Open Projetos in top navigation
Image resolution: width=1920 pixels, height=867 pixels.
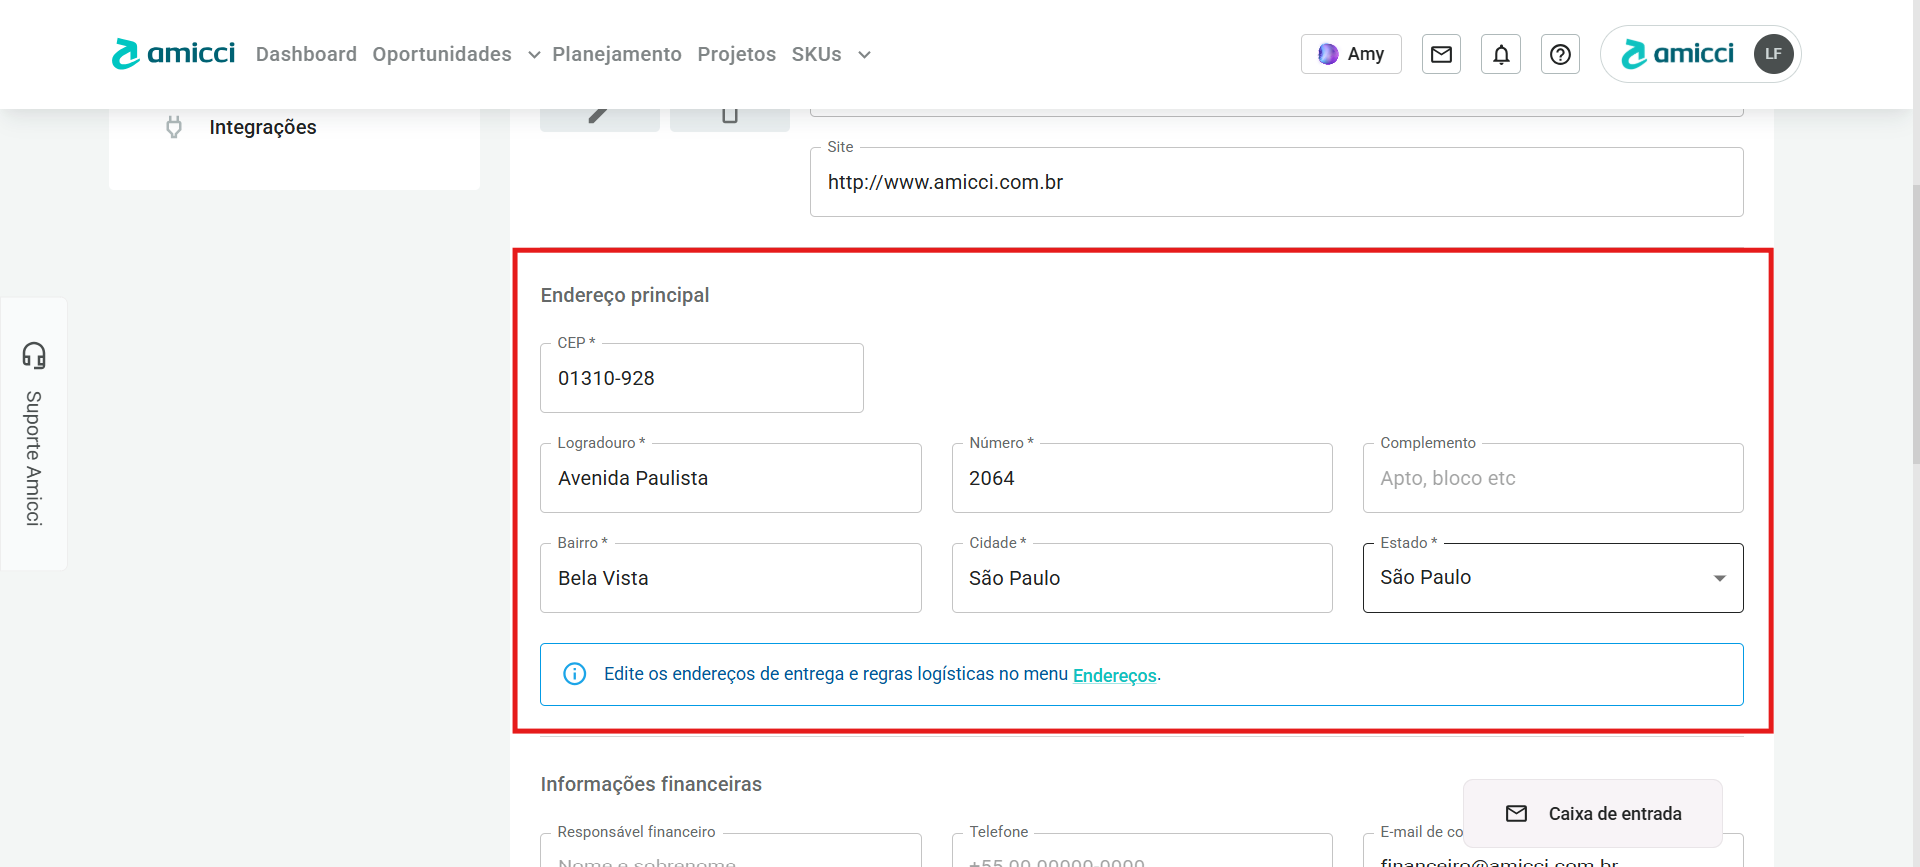[736, 54]
